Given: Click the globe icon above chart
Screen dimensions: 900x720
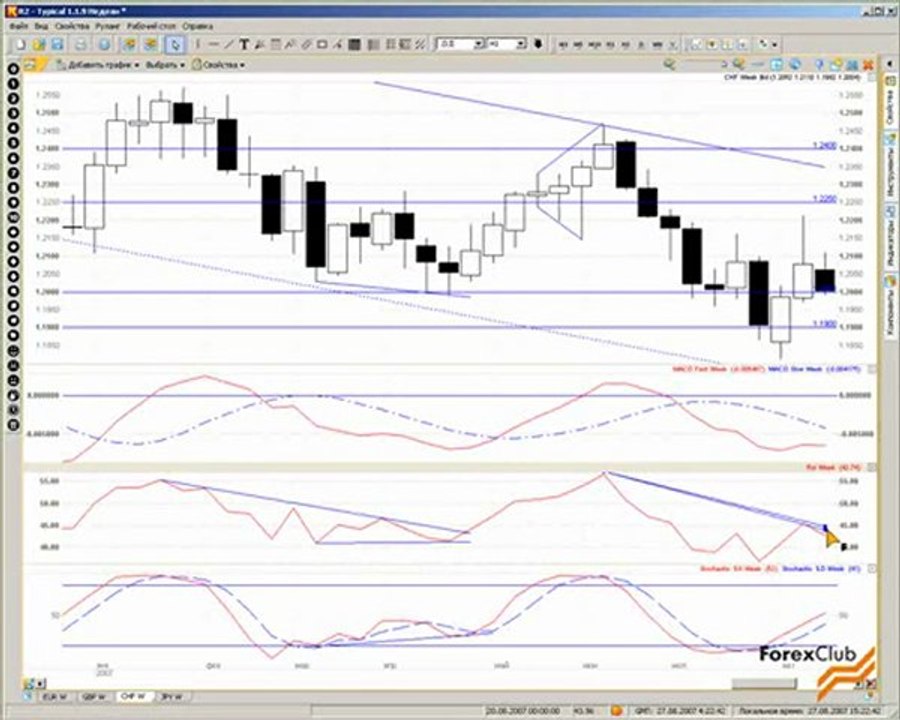Looking at the screenshot, I should pos(796,64).
